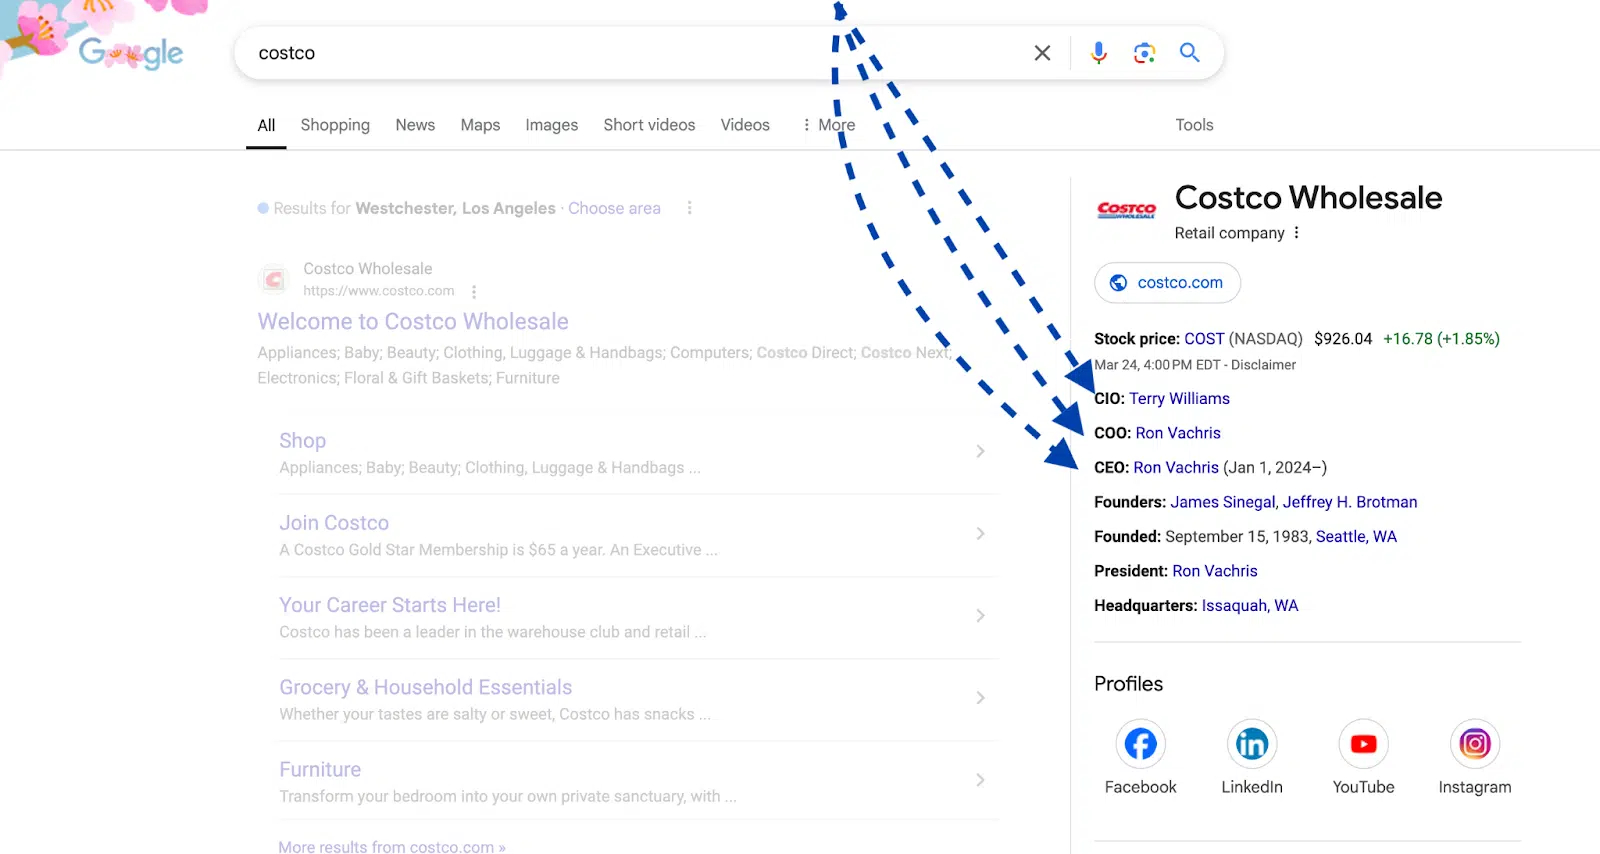1600x854 pixels.
Task: Open the Your Career Starts Here! link
Action: click(390, 605)
